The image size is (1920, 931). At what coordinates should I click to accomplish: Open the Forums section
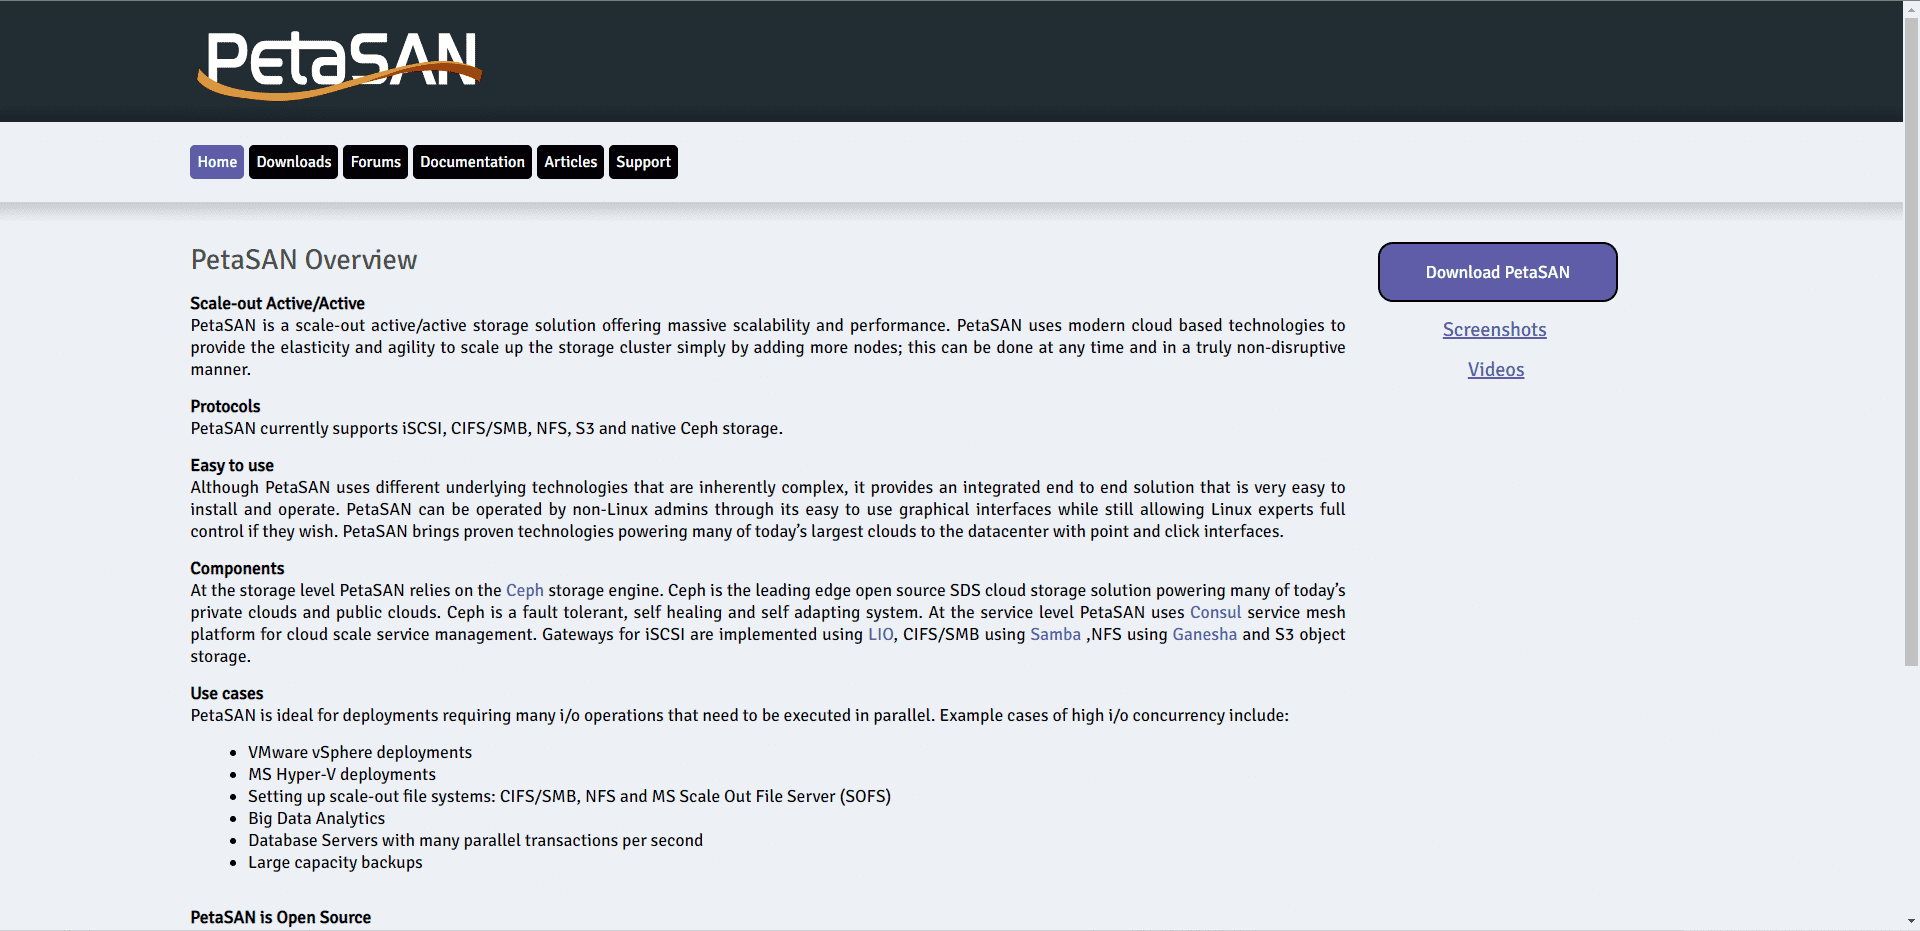pyautogui.click(x=375, y=162)
